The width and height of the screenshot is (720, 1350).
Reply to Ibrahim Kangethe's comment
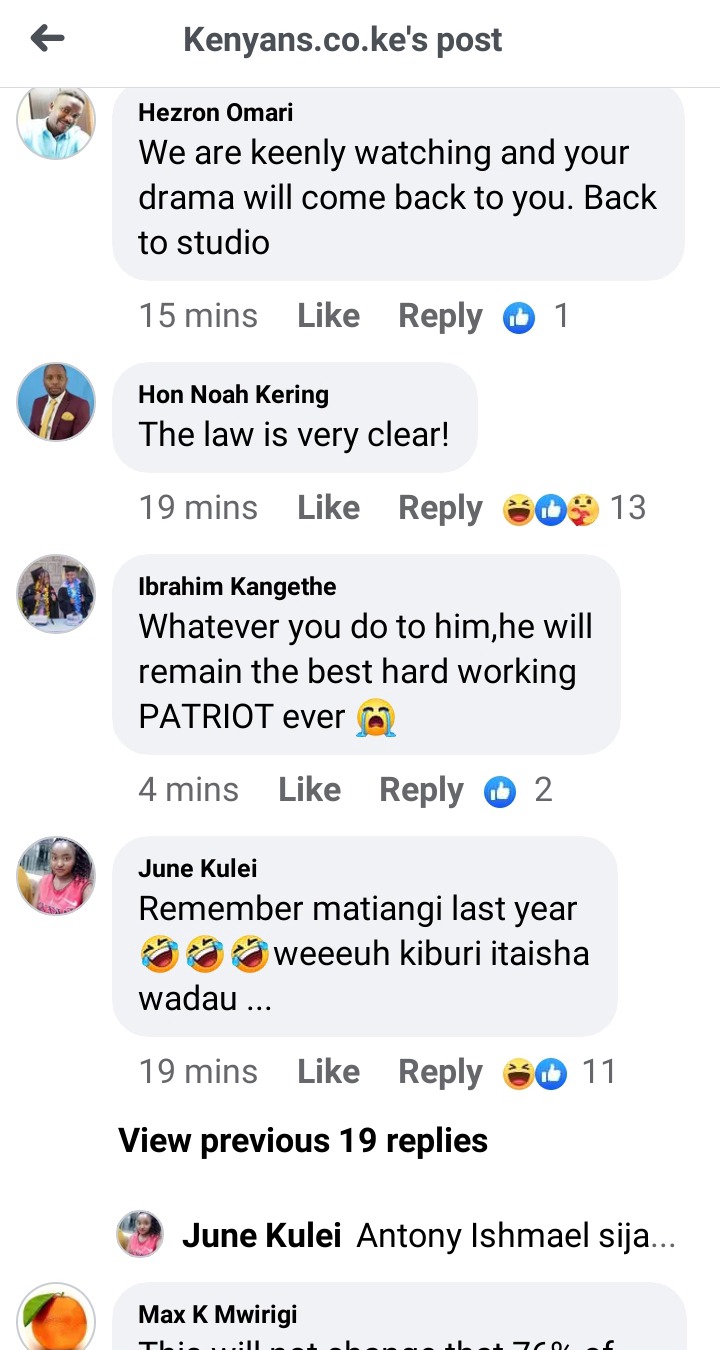[421, 790]
